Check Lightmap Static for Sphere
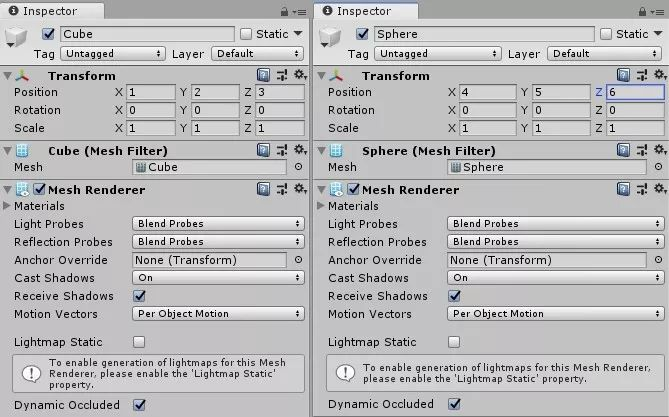Screen dimensions: 669x417 pos(454,342)
